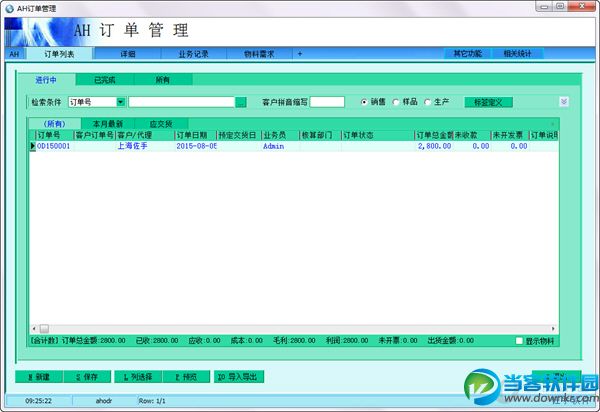Screen dimensions: 600x412
Task: Select the 生产 radio button
Action: point(427,102)
